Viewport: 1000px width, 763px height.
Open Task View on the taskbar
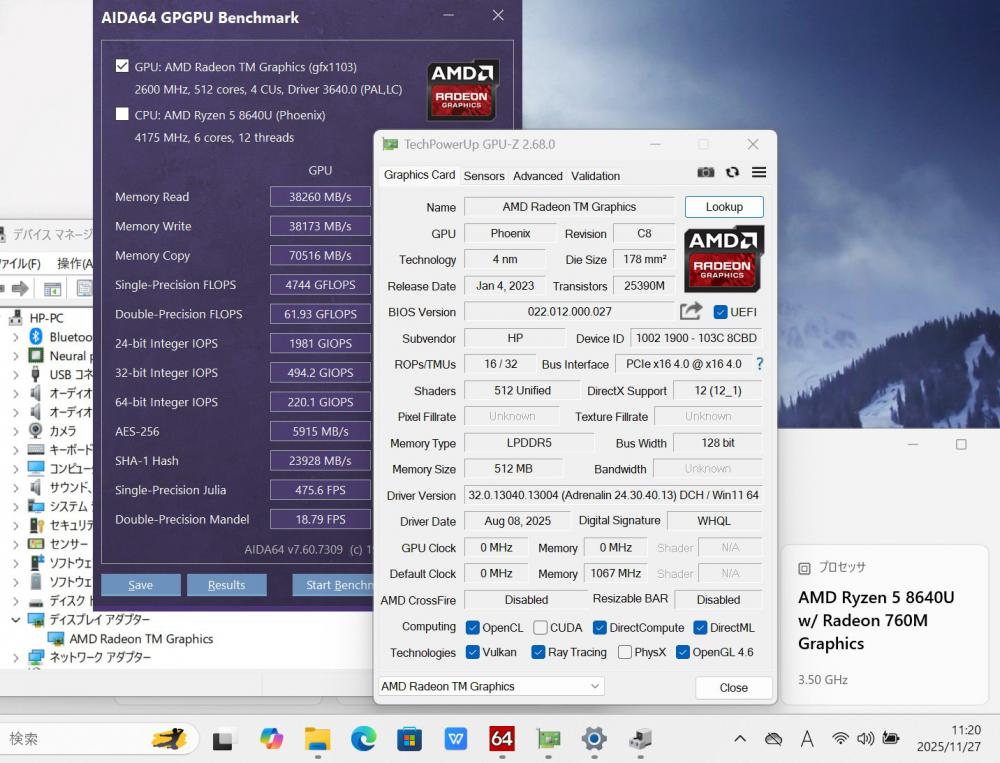point(223,739)
